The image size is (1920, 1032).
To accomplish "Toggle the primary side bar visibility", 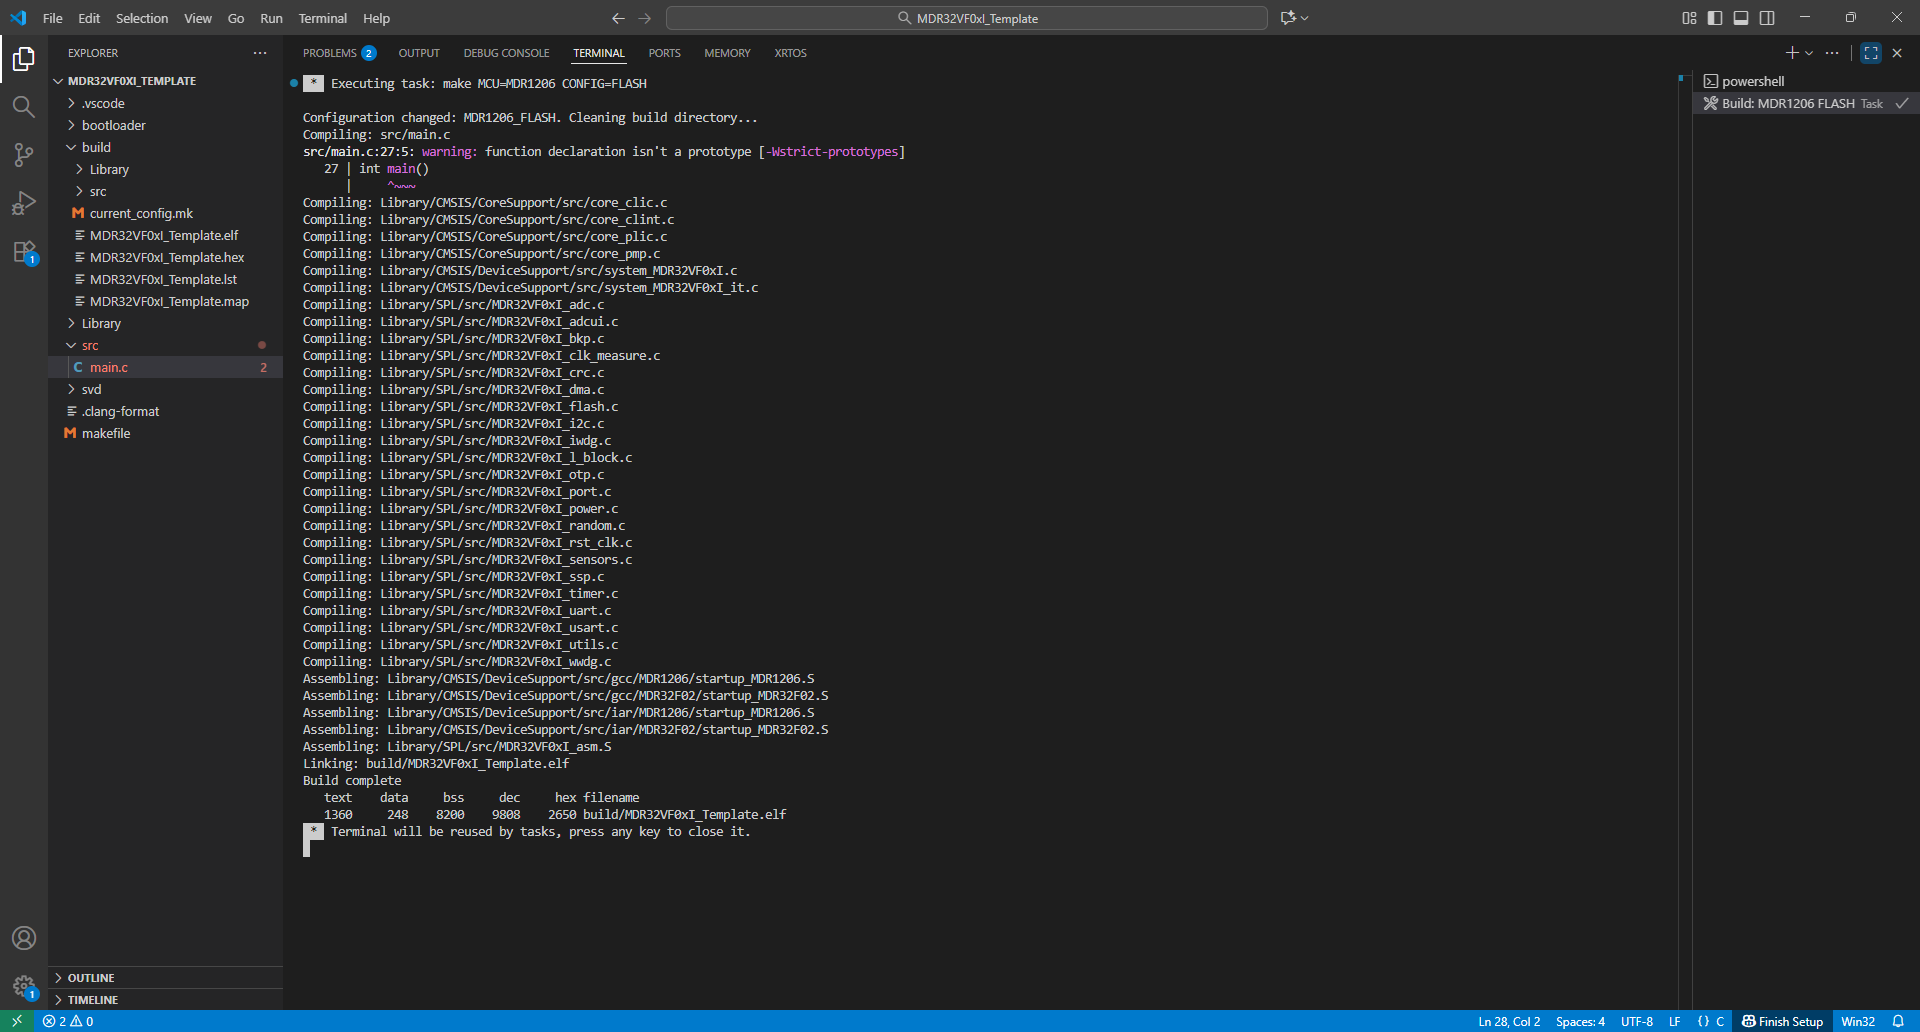I will (x=1715, y=18).
